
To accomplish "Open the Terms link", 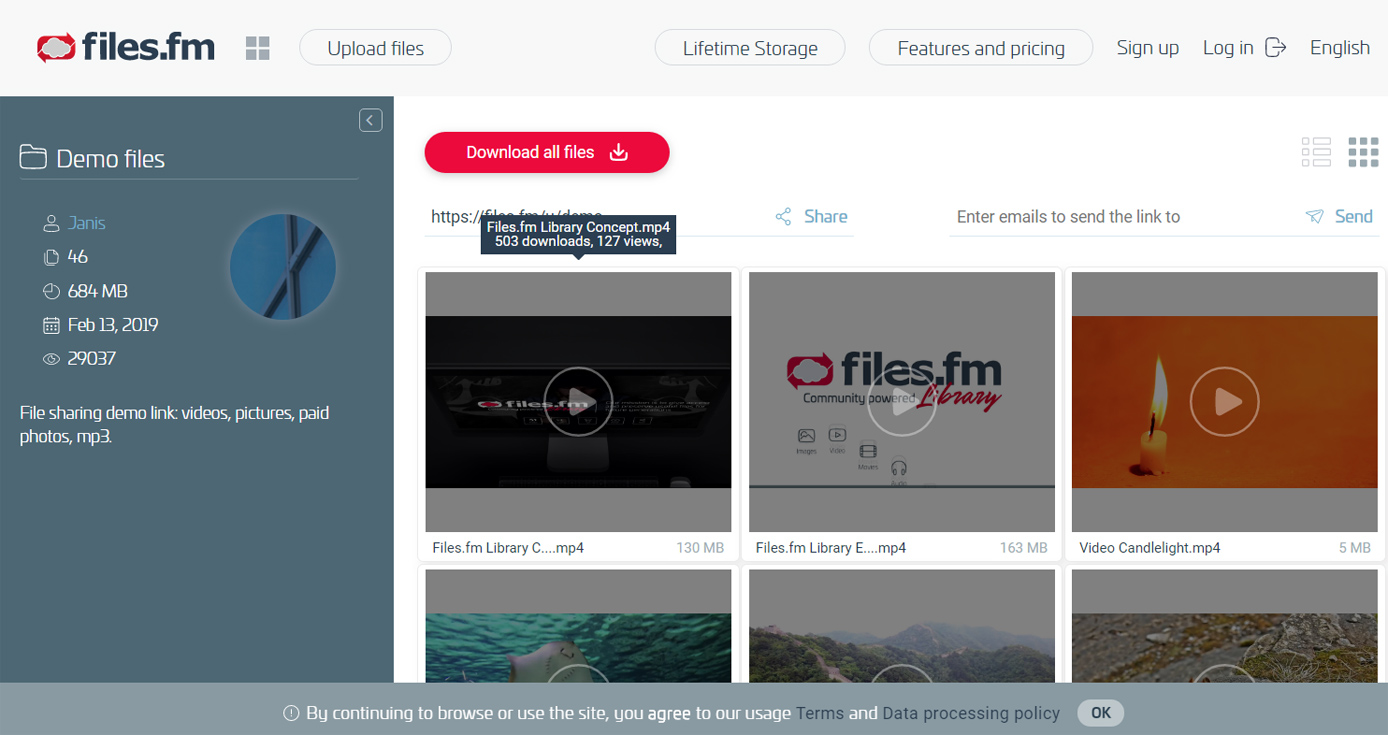I will (820, 713).
